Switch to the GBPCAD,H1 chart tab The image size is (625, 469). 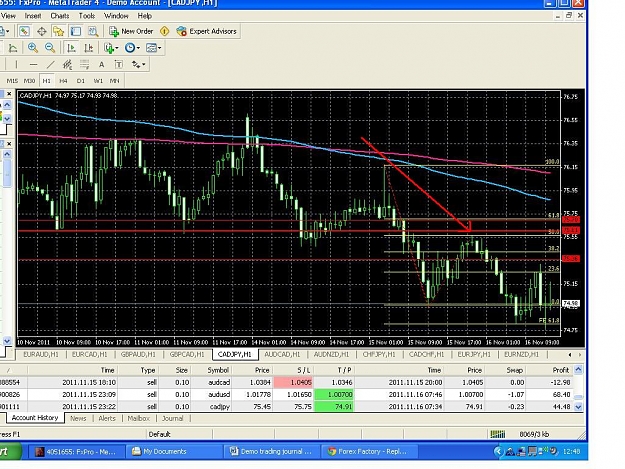(x=187, y=354)
